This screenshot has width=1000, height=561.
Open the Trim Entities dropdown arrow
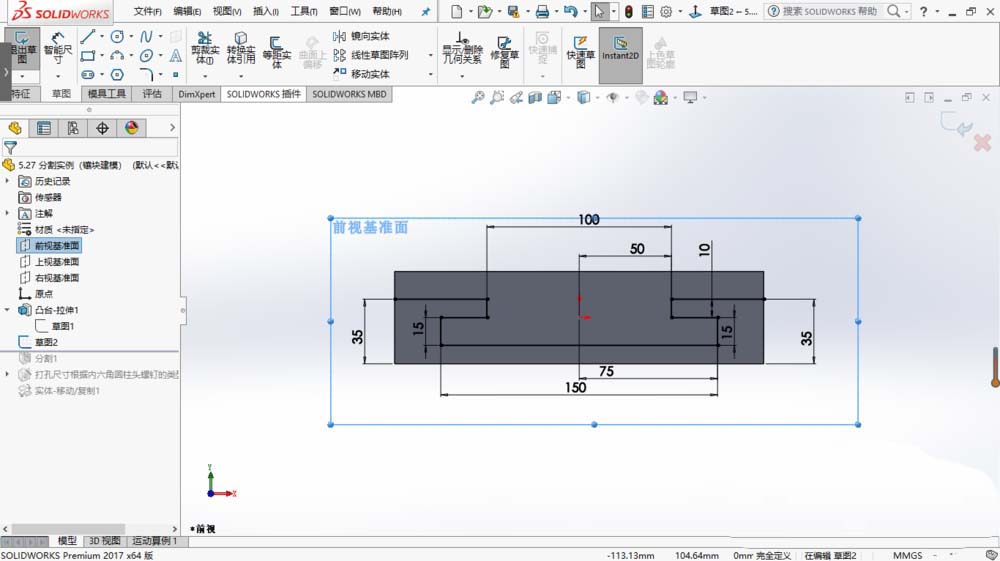205,76
